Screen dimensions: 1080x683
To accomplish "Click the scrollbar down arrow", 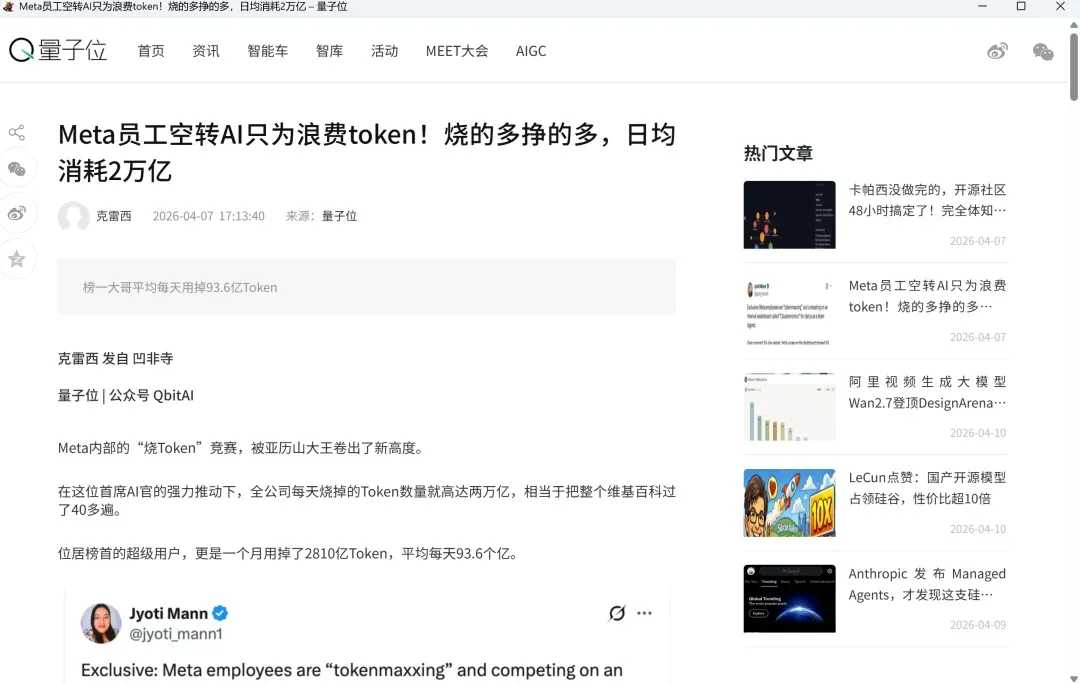I will (1074, 677).
